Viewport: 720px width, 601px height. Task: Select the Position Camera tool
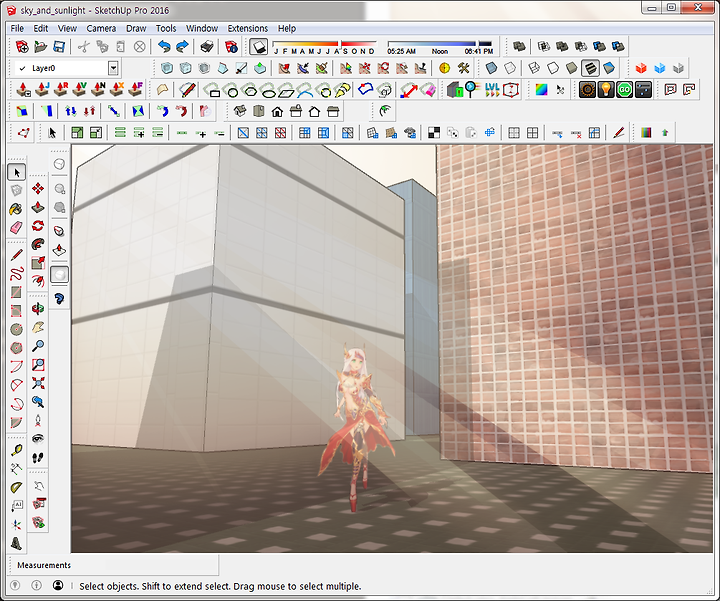point(38,421)
